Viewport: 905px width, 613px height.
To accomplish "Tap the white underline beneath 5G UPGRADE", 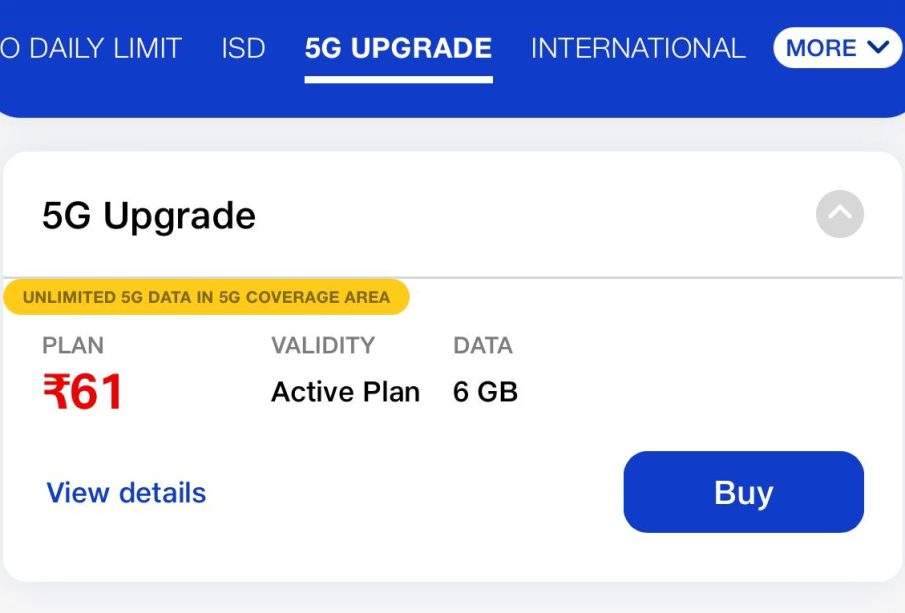I will (x=398, y=80).
